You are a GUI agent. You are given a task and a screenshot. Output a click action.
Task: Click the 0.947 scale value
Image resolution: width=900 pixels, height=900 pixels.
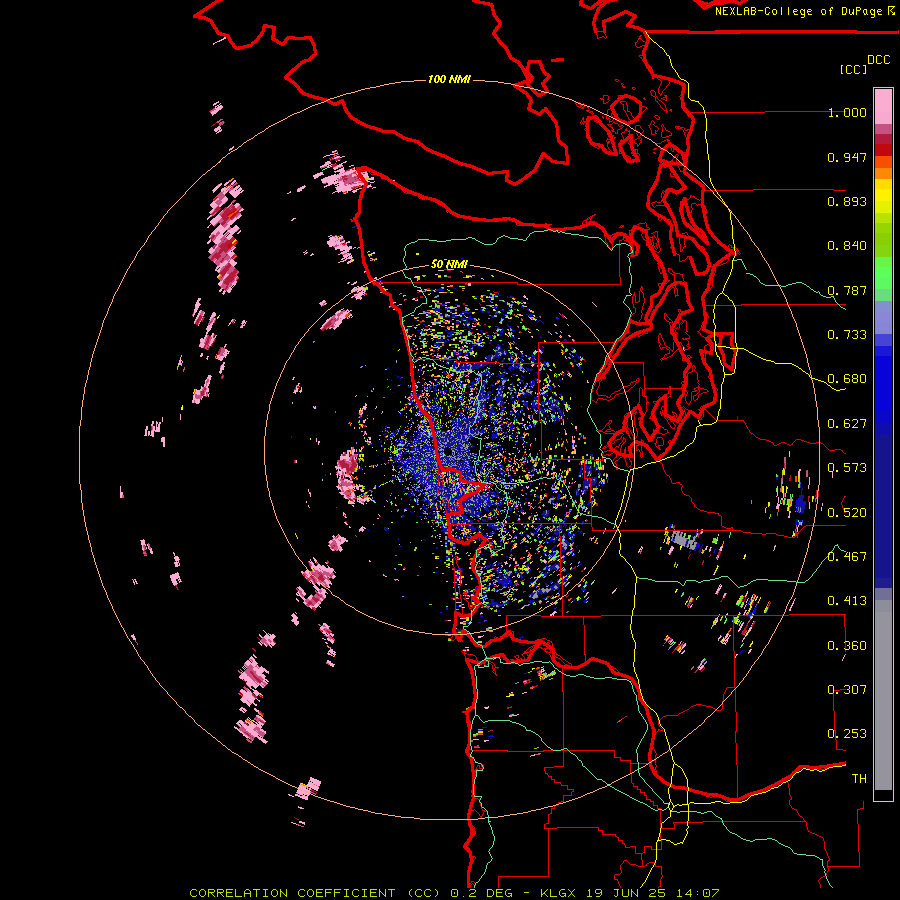click(x=847, y=157)
